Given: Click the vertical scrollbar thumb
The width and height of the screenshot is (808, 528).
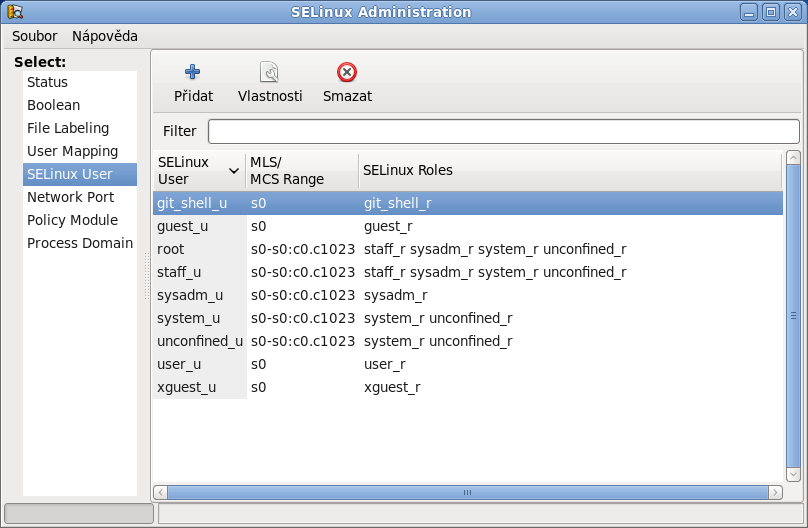Looking at the screenshot, I should coord(793,316).
